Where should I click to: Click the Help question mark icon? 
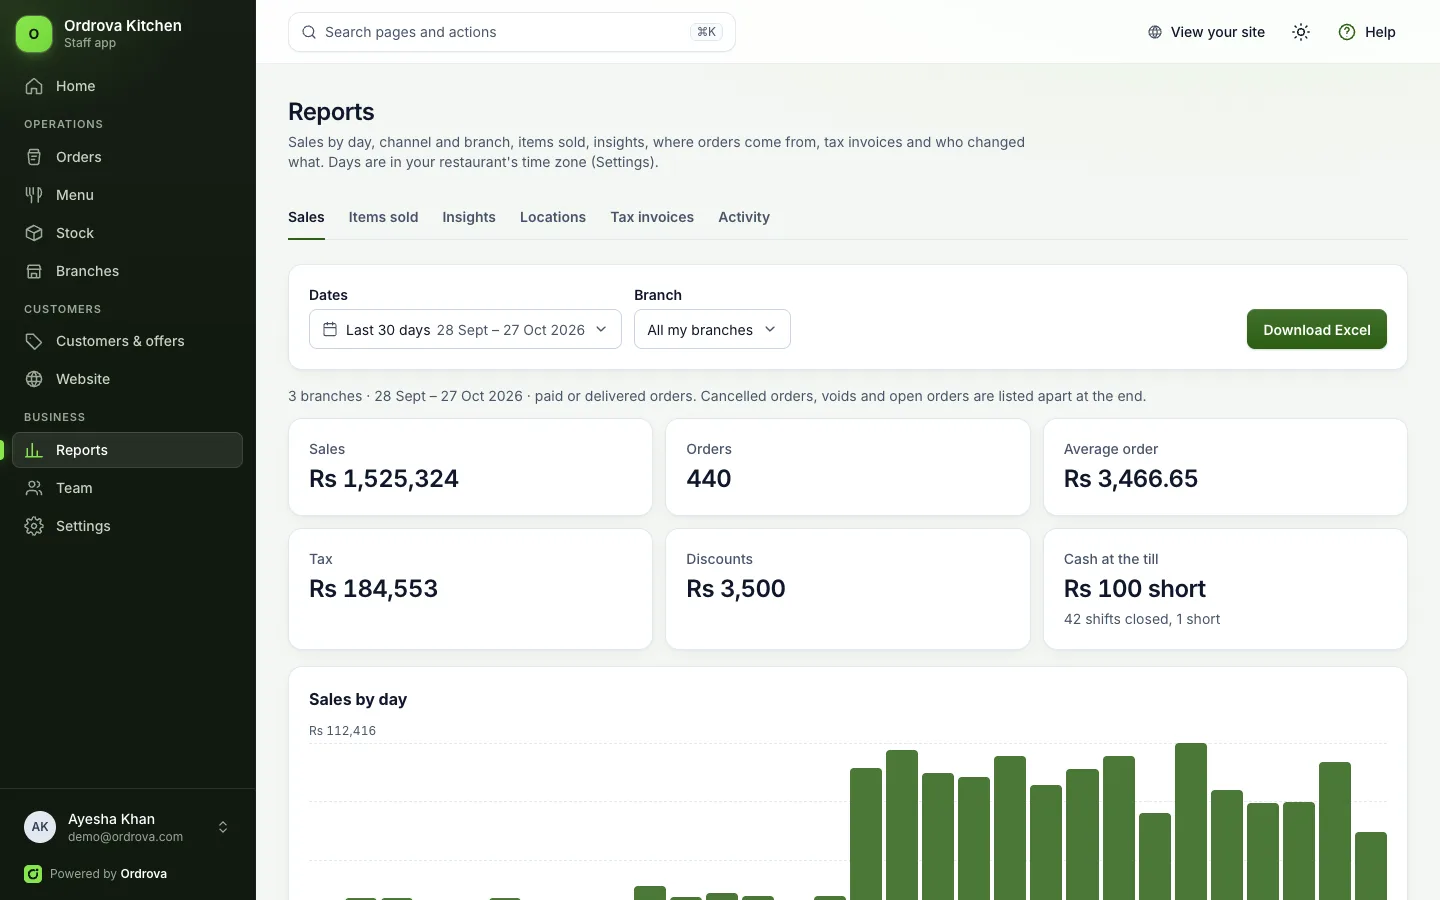[1347, 32]
